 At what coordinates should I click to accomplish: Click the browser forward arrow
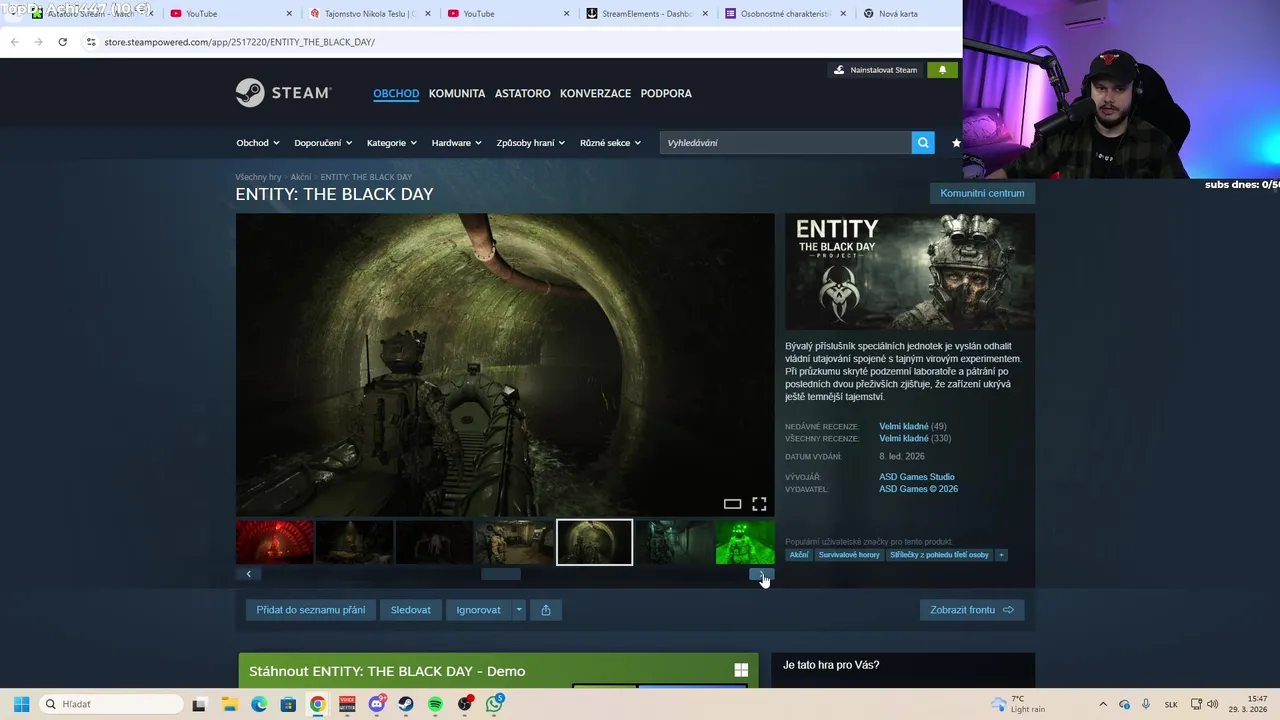click(38, 42)
